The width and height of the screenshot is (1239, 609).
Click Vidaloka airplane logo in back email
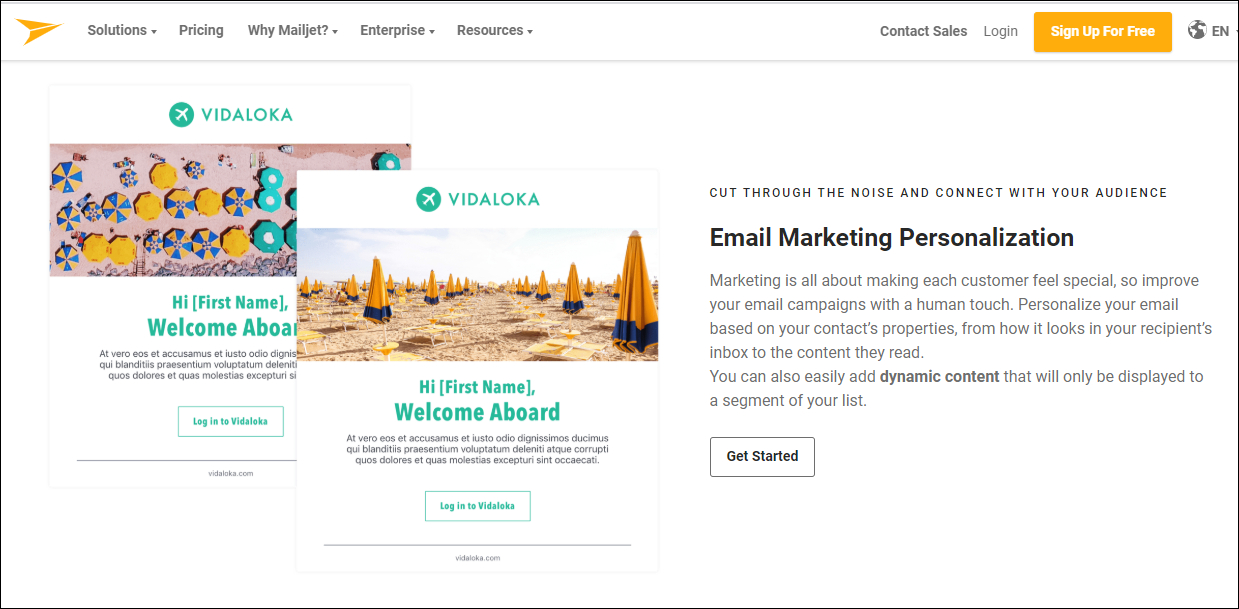181,114
